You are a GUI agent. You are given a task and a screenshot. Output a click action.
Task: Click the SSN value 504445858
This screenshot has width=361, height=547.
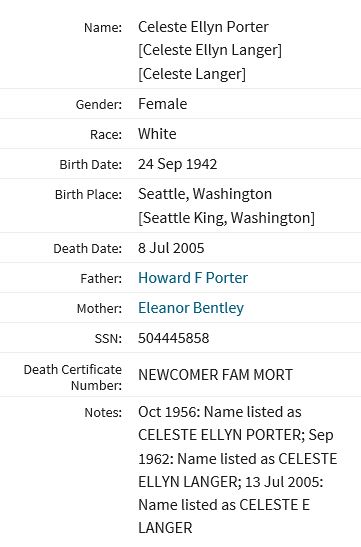(174, 338)
